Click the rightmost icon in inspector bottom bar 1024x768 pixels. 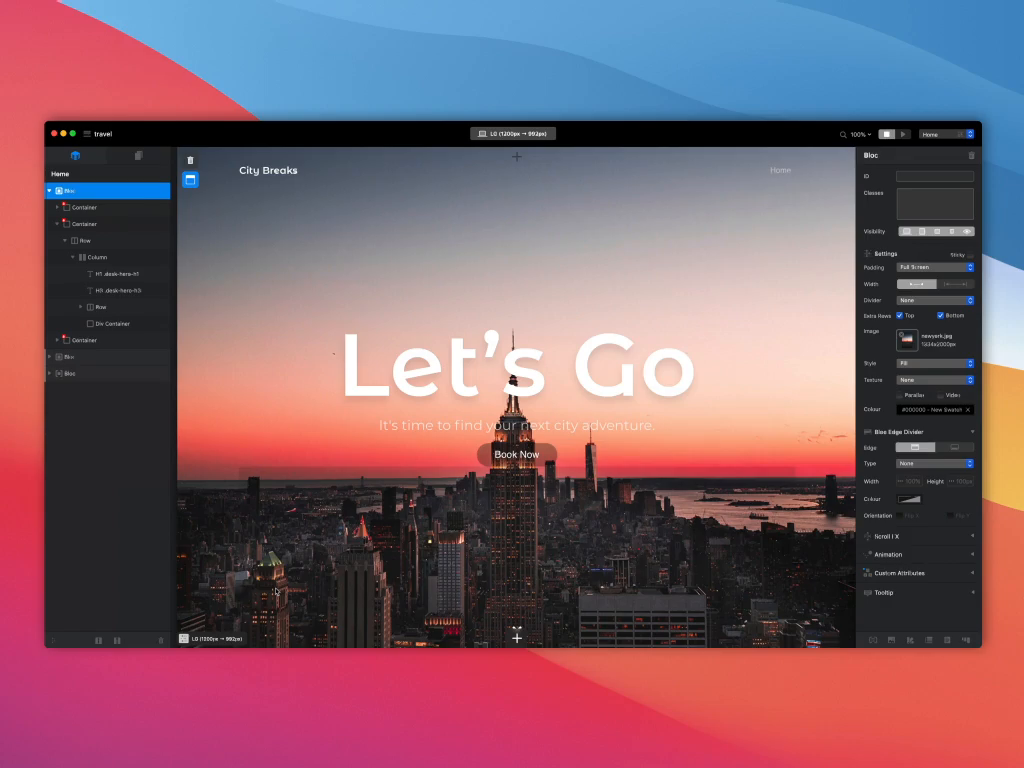click(966, 640)
